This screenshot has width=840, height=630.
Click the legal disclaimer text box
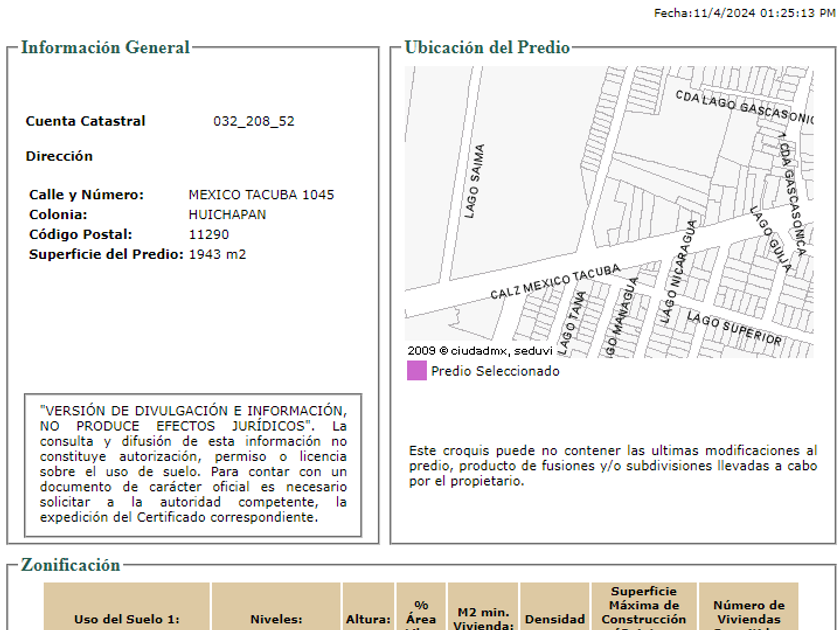tap(193, 464)
